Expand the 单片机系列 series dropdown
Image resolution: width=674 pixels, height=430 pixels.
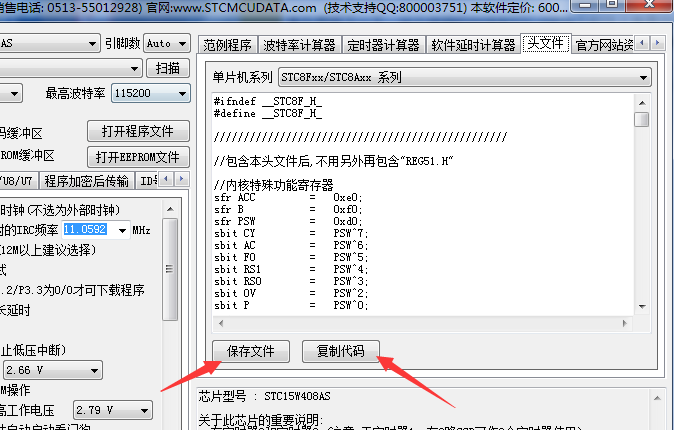(x=643, y=77)
